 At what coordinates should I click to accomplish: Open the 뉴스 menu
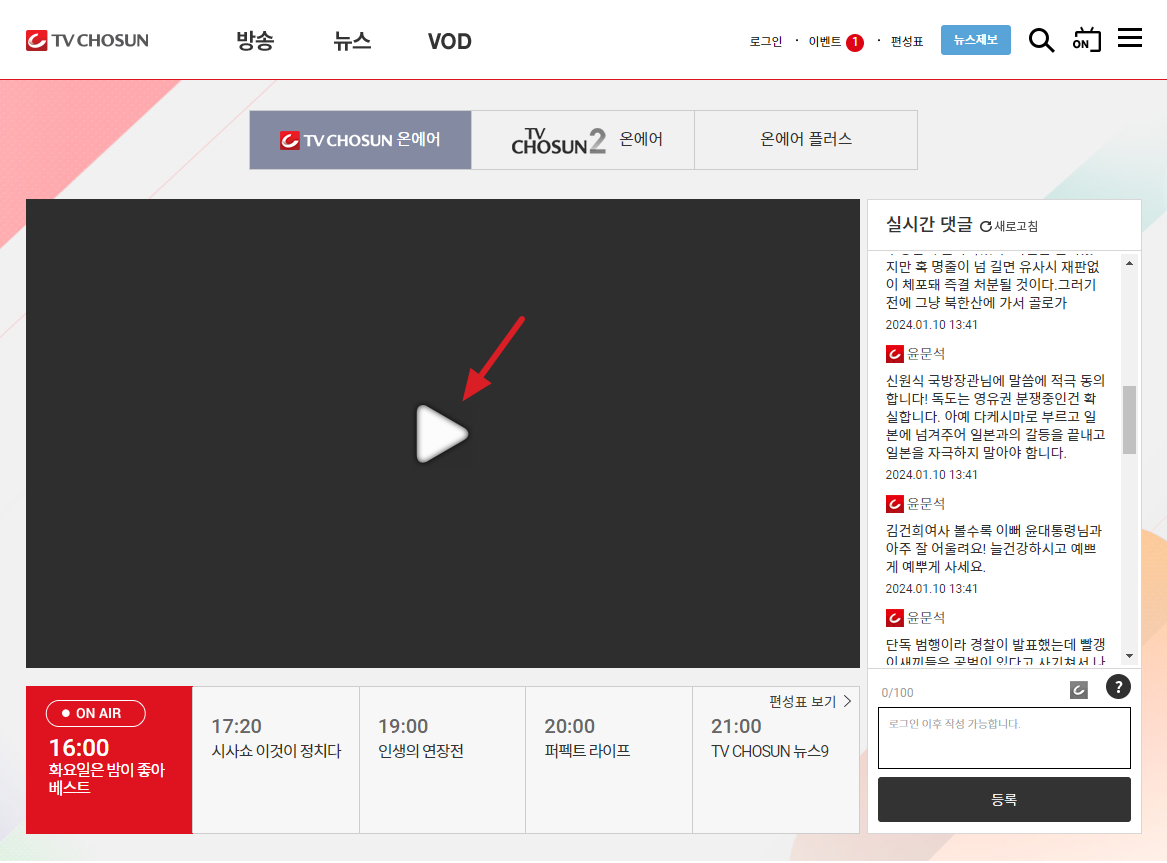point(352,40)
